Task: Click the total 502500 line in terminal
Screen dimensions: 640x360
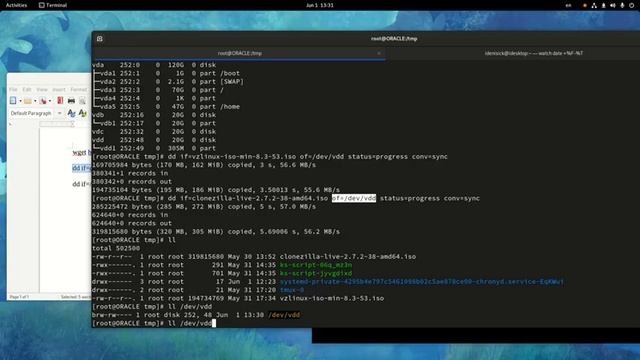Action: click(x=116, y=248)
